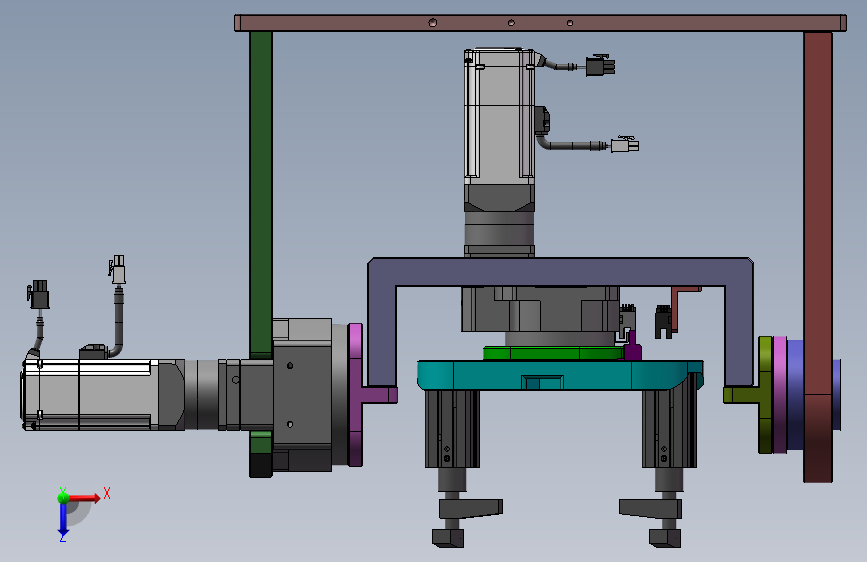867x562 pixels.
Task: Select the black foot at the green column's bottom
Action: 260,466
